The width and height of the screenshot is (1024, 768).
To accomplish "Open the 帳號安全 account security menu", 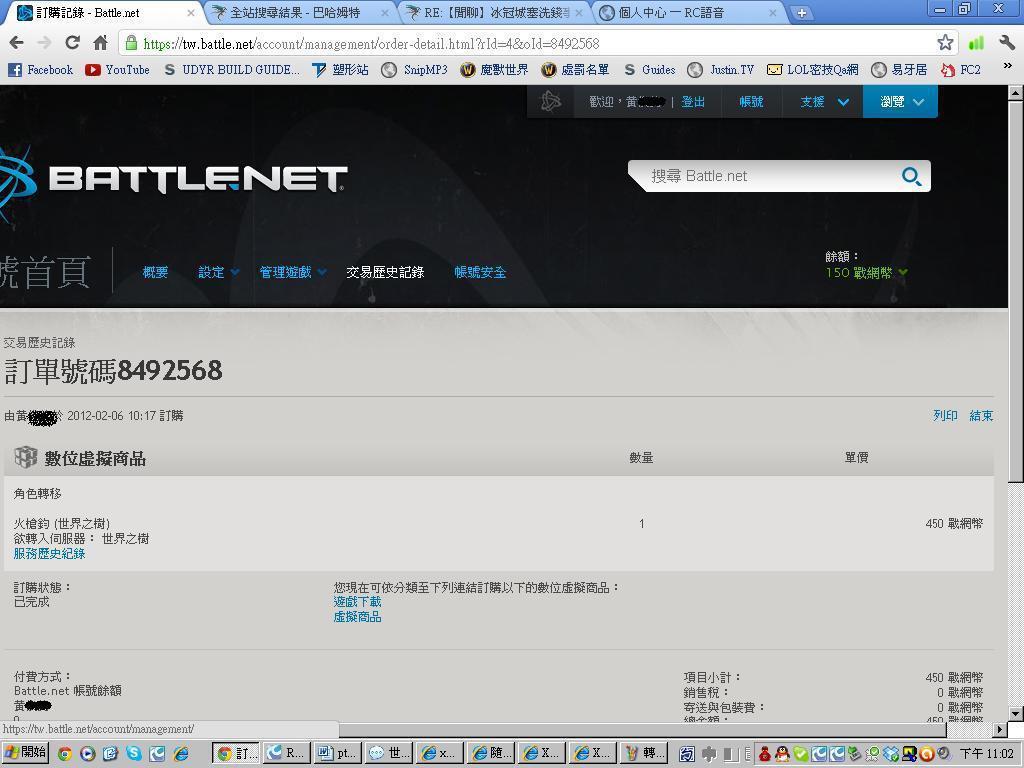I will 480,272.
